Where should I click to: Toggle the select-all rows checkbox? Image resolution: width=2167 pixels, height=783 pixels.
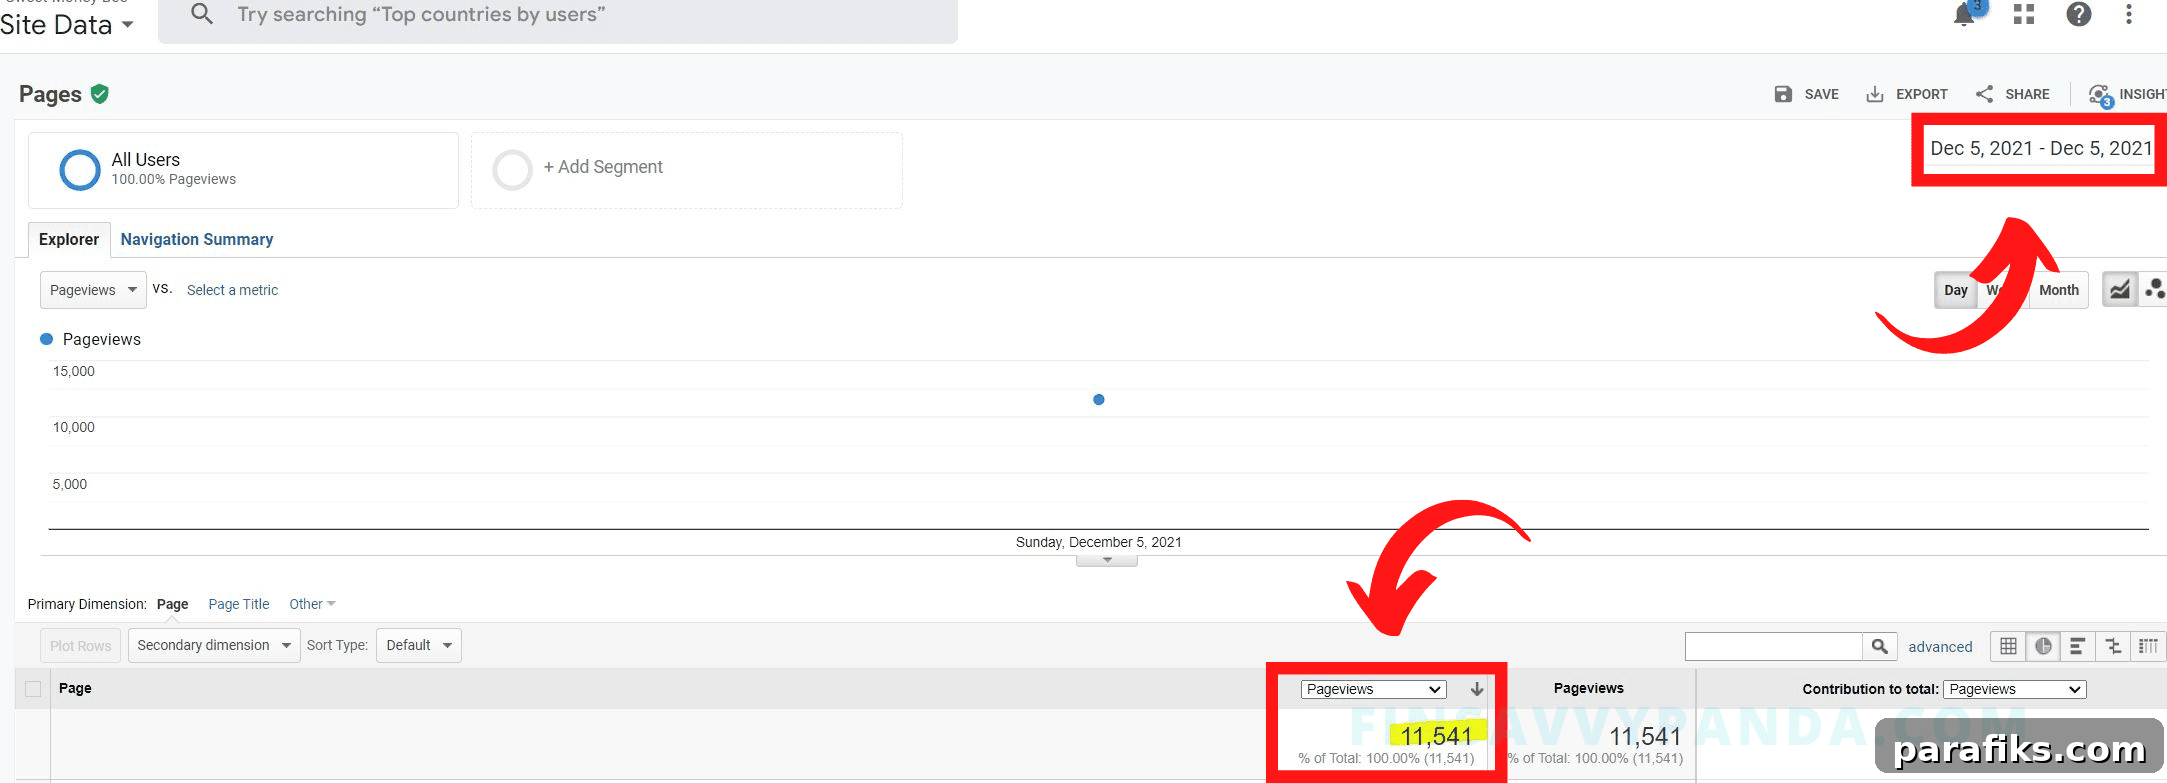[x=33, y=689]
